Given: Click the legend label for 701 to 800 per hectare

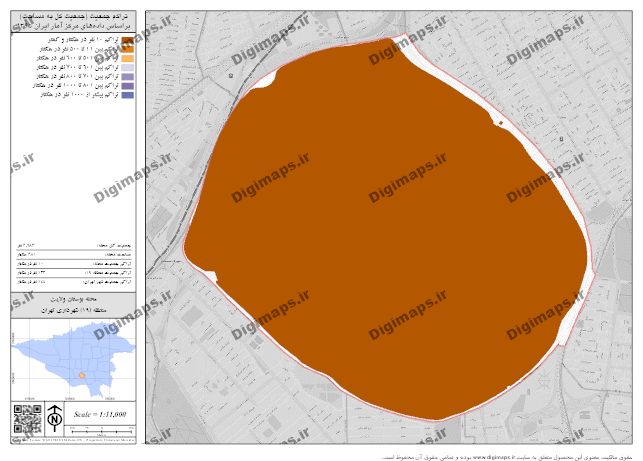Looking at the screenshot, I should [x=78, y=77].
